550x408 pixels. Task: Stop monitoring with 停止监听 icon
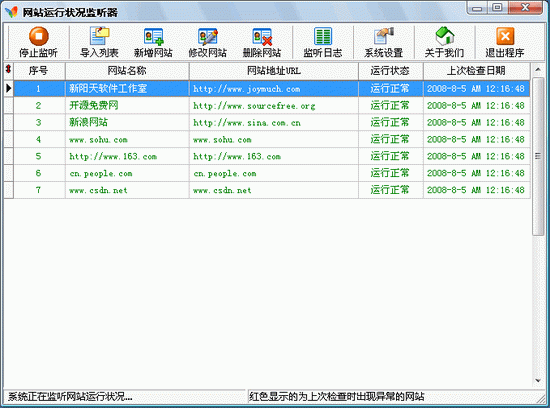coord(38,42)
